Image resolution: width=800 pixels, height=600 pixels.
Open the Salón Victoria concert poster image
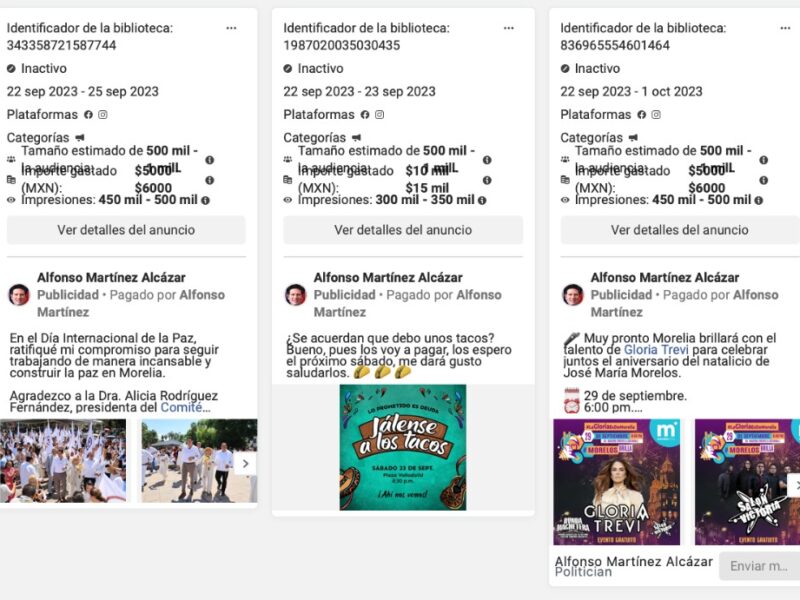click(747, 482)
